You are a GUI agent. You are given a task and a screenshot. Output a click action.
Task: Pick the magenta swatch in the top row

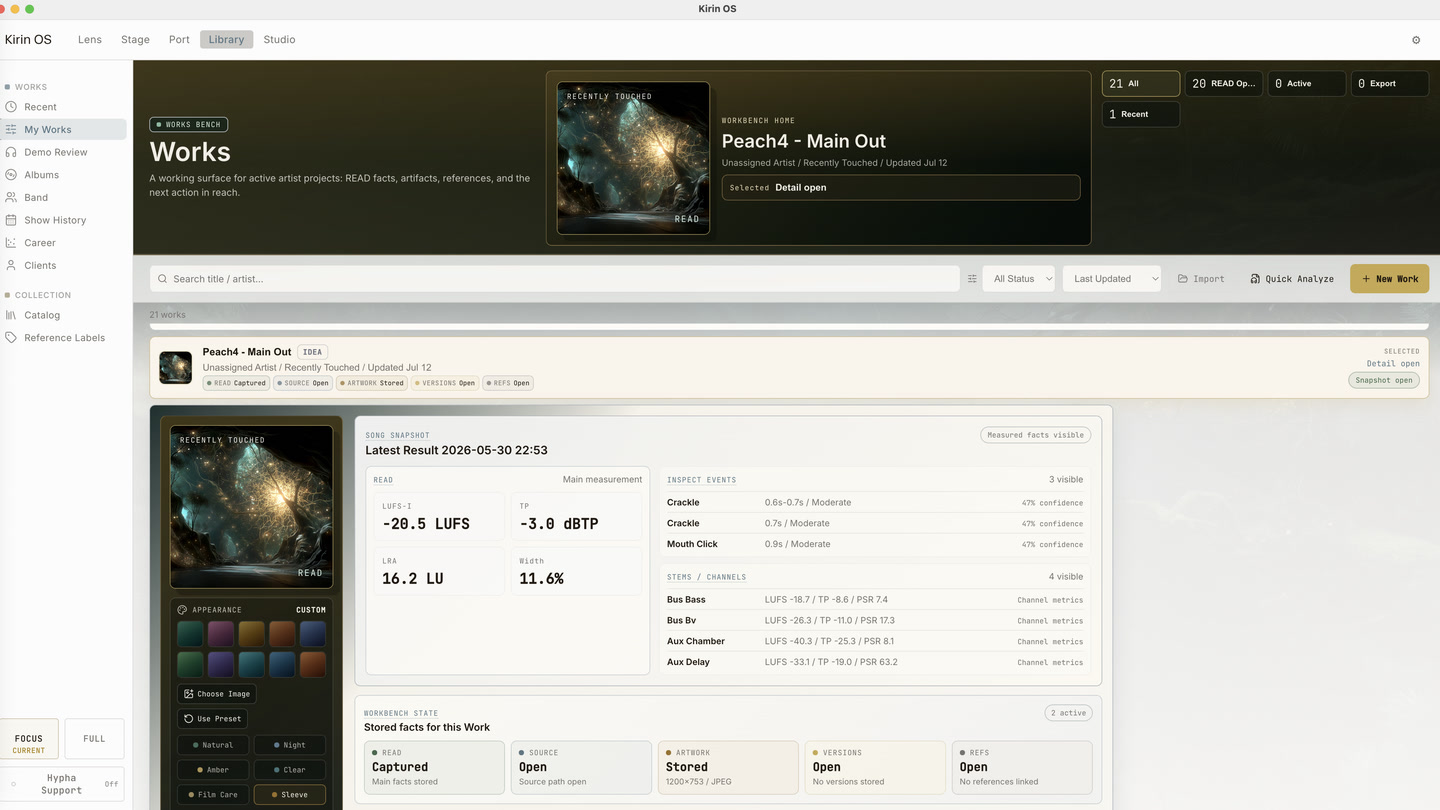(221, 633)
